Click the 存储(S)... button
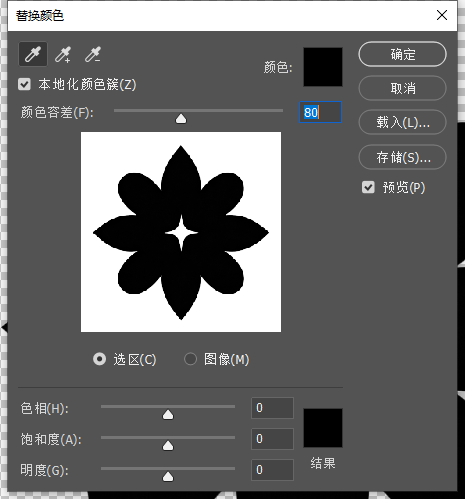465x499 pixels. 402,157
